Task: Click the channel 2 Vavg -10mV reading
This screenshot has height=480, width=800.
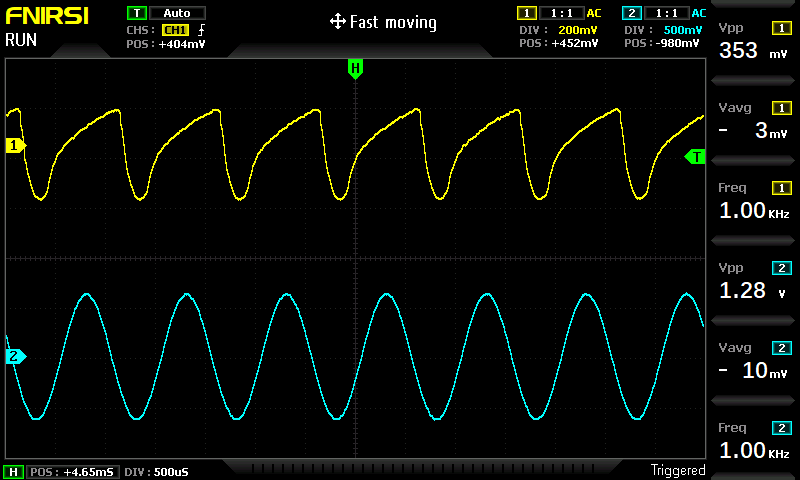Action: click(x=753, y=371)
